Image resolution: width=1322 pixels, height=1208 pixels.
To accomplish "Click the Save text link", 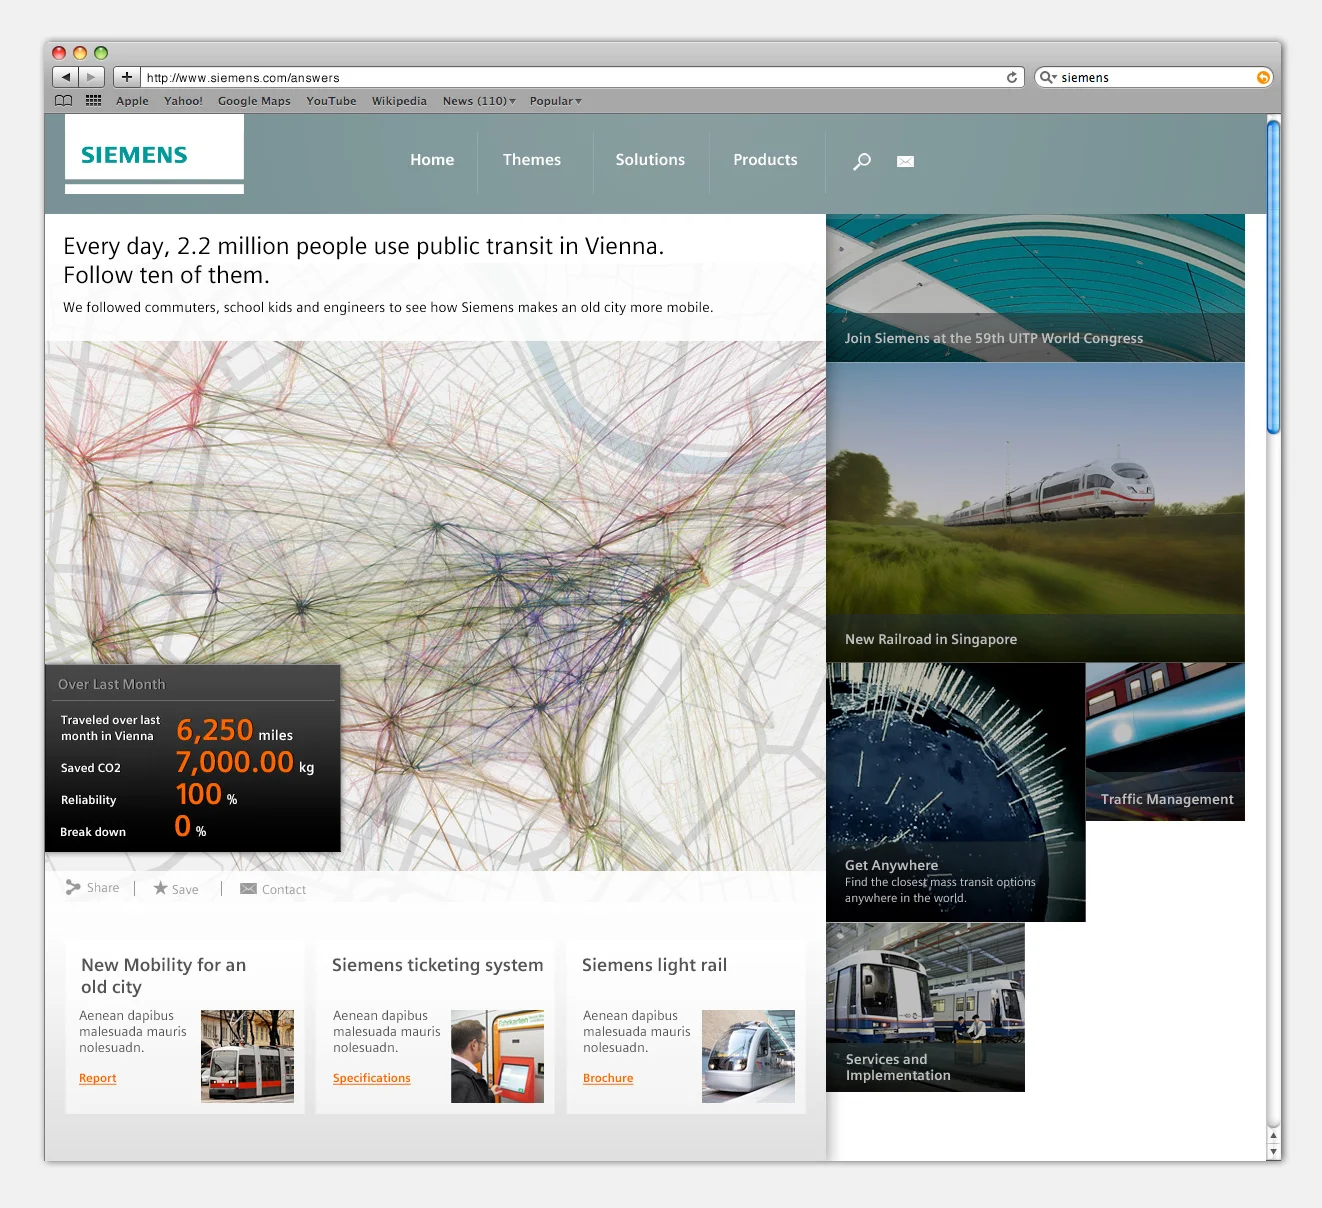I will (x=185, y=889).
